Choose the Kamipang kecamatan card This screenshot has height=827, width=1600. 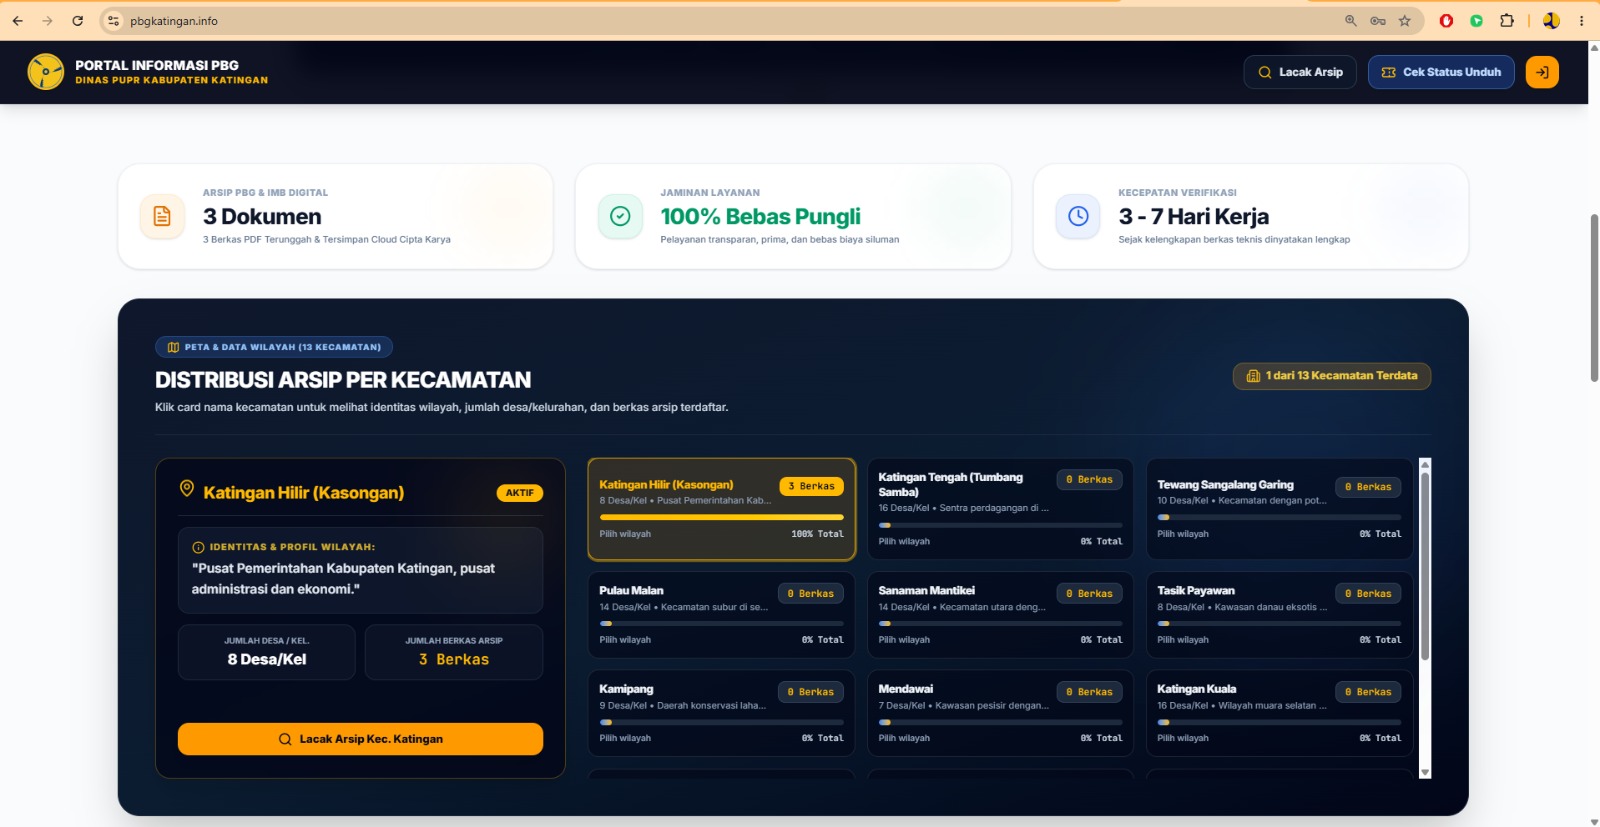(721, 714)
